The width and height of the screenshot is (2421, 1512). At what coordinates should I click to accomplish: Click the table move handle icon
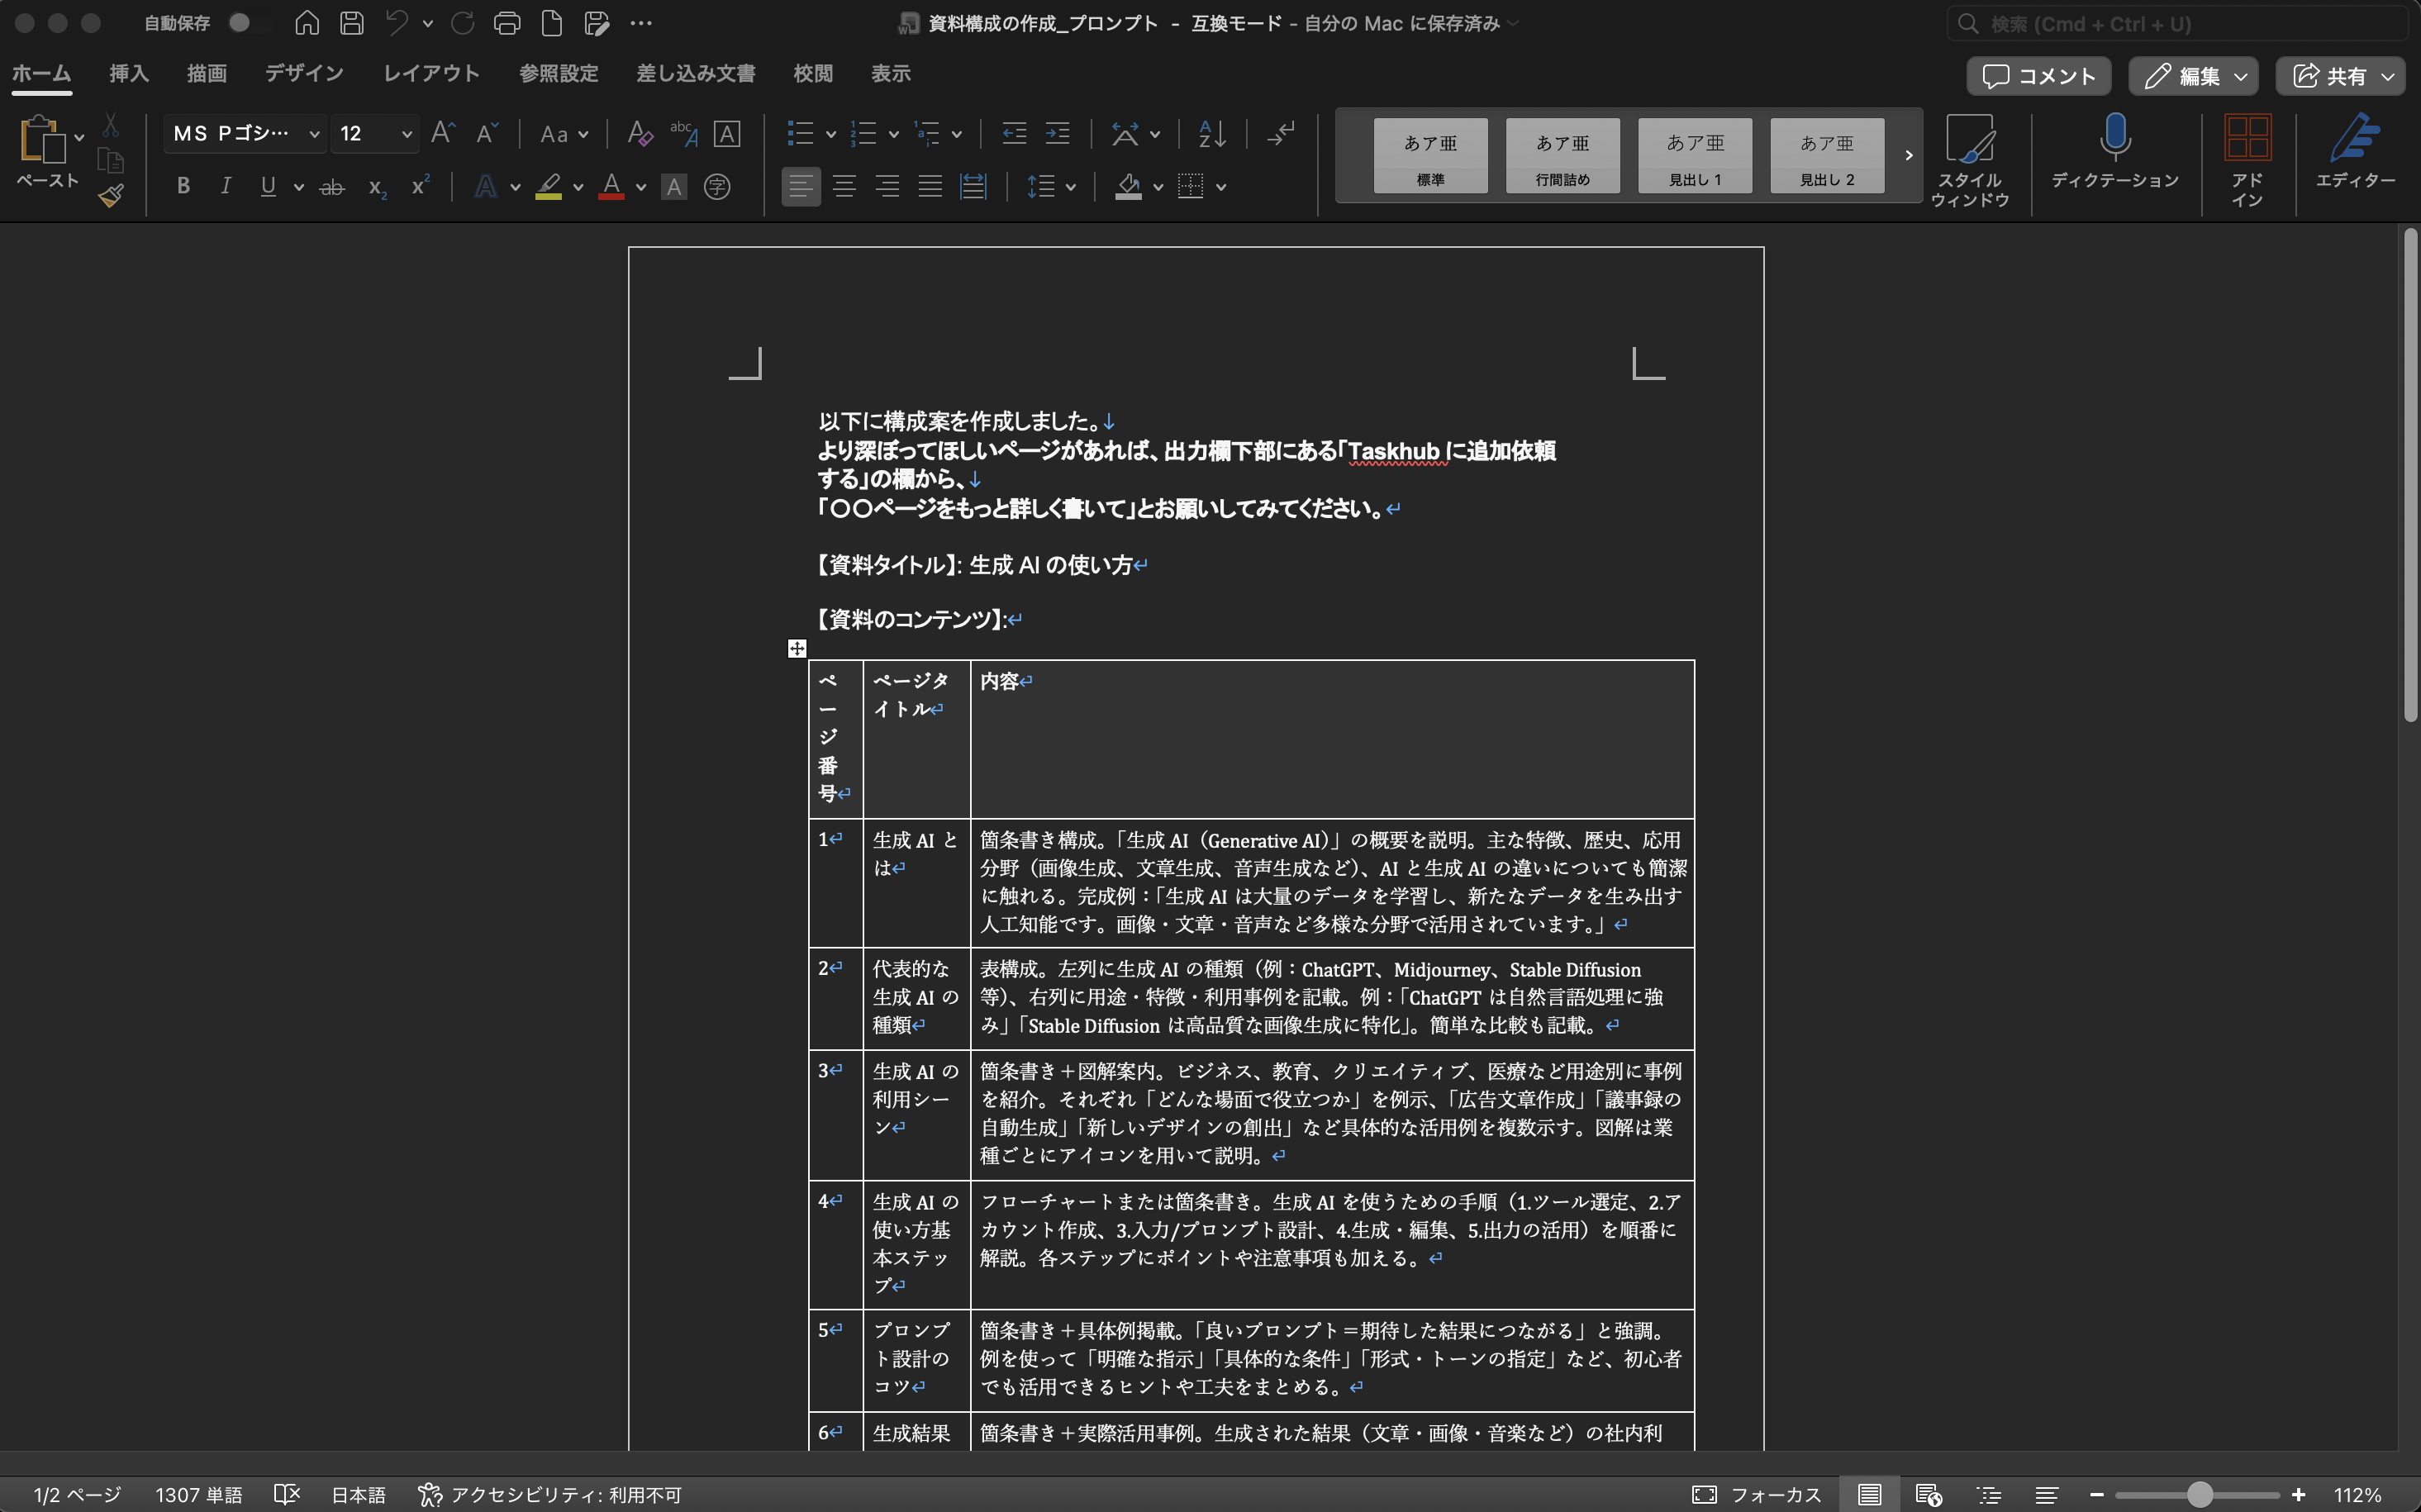(x=796, y=648)
